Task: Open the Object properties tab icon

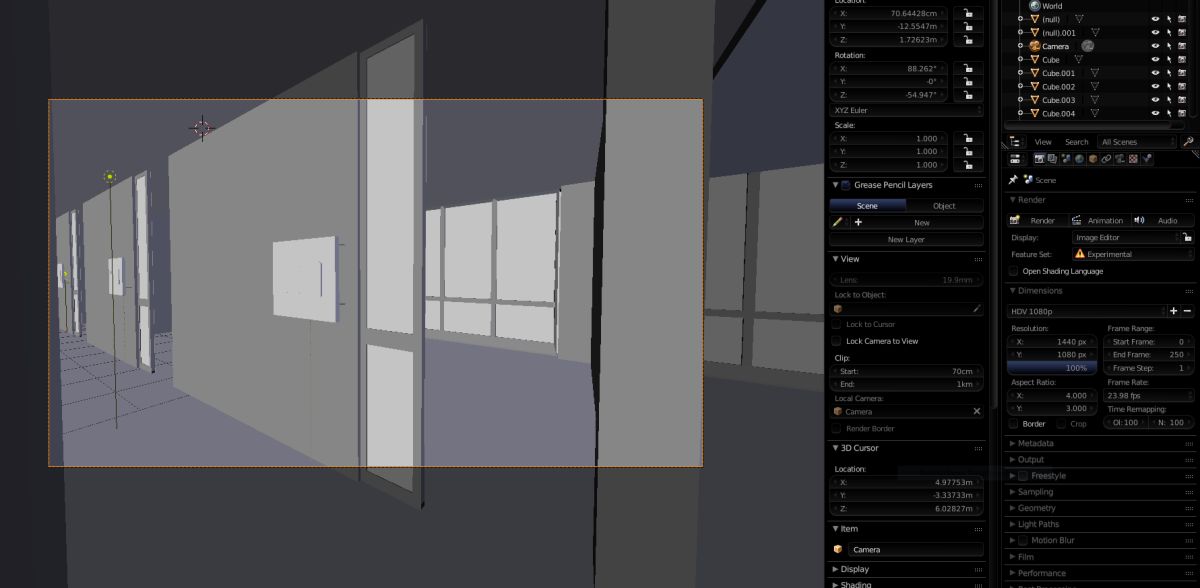Action: click(1093, 159)
